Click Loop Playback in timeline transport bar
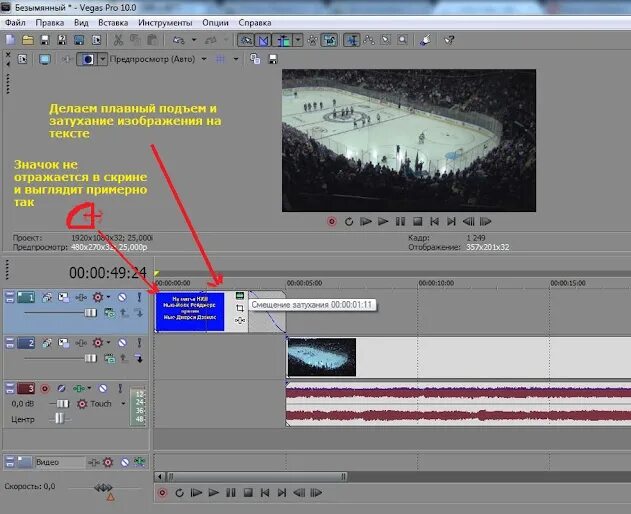 click(179, 493)
